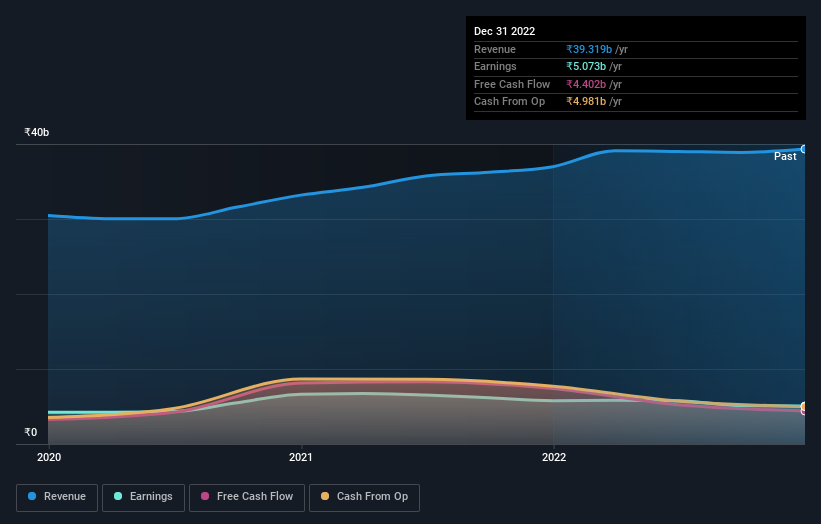Screen dimensions: 821x524
Task: Toggle the Free Cash Flow legend button
Action: click(x=247, y=497)
